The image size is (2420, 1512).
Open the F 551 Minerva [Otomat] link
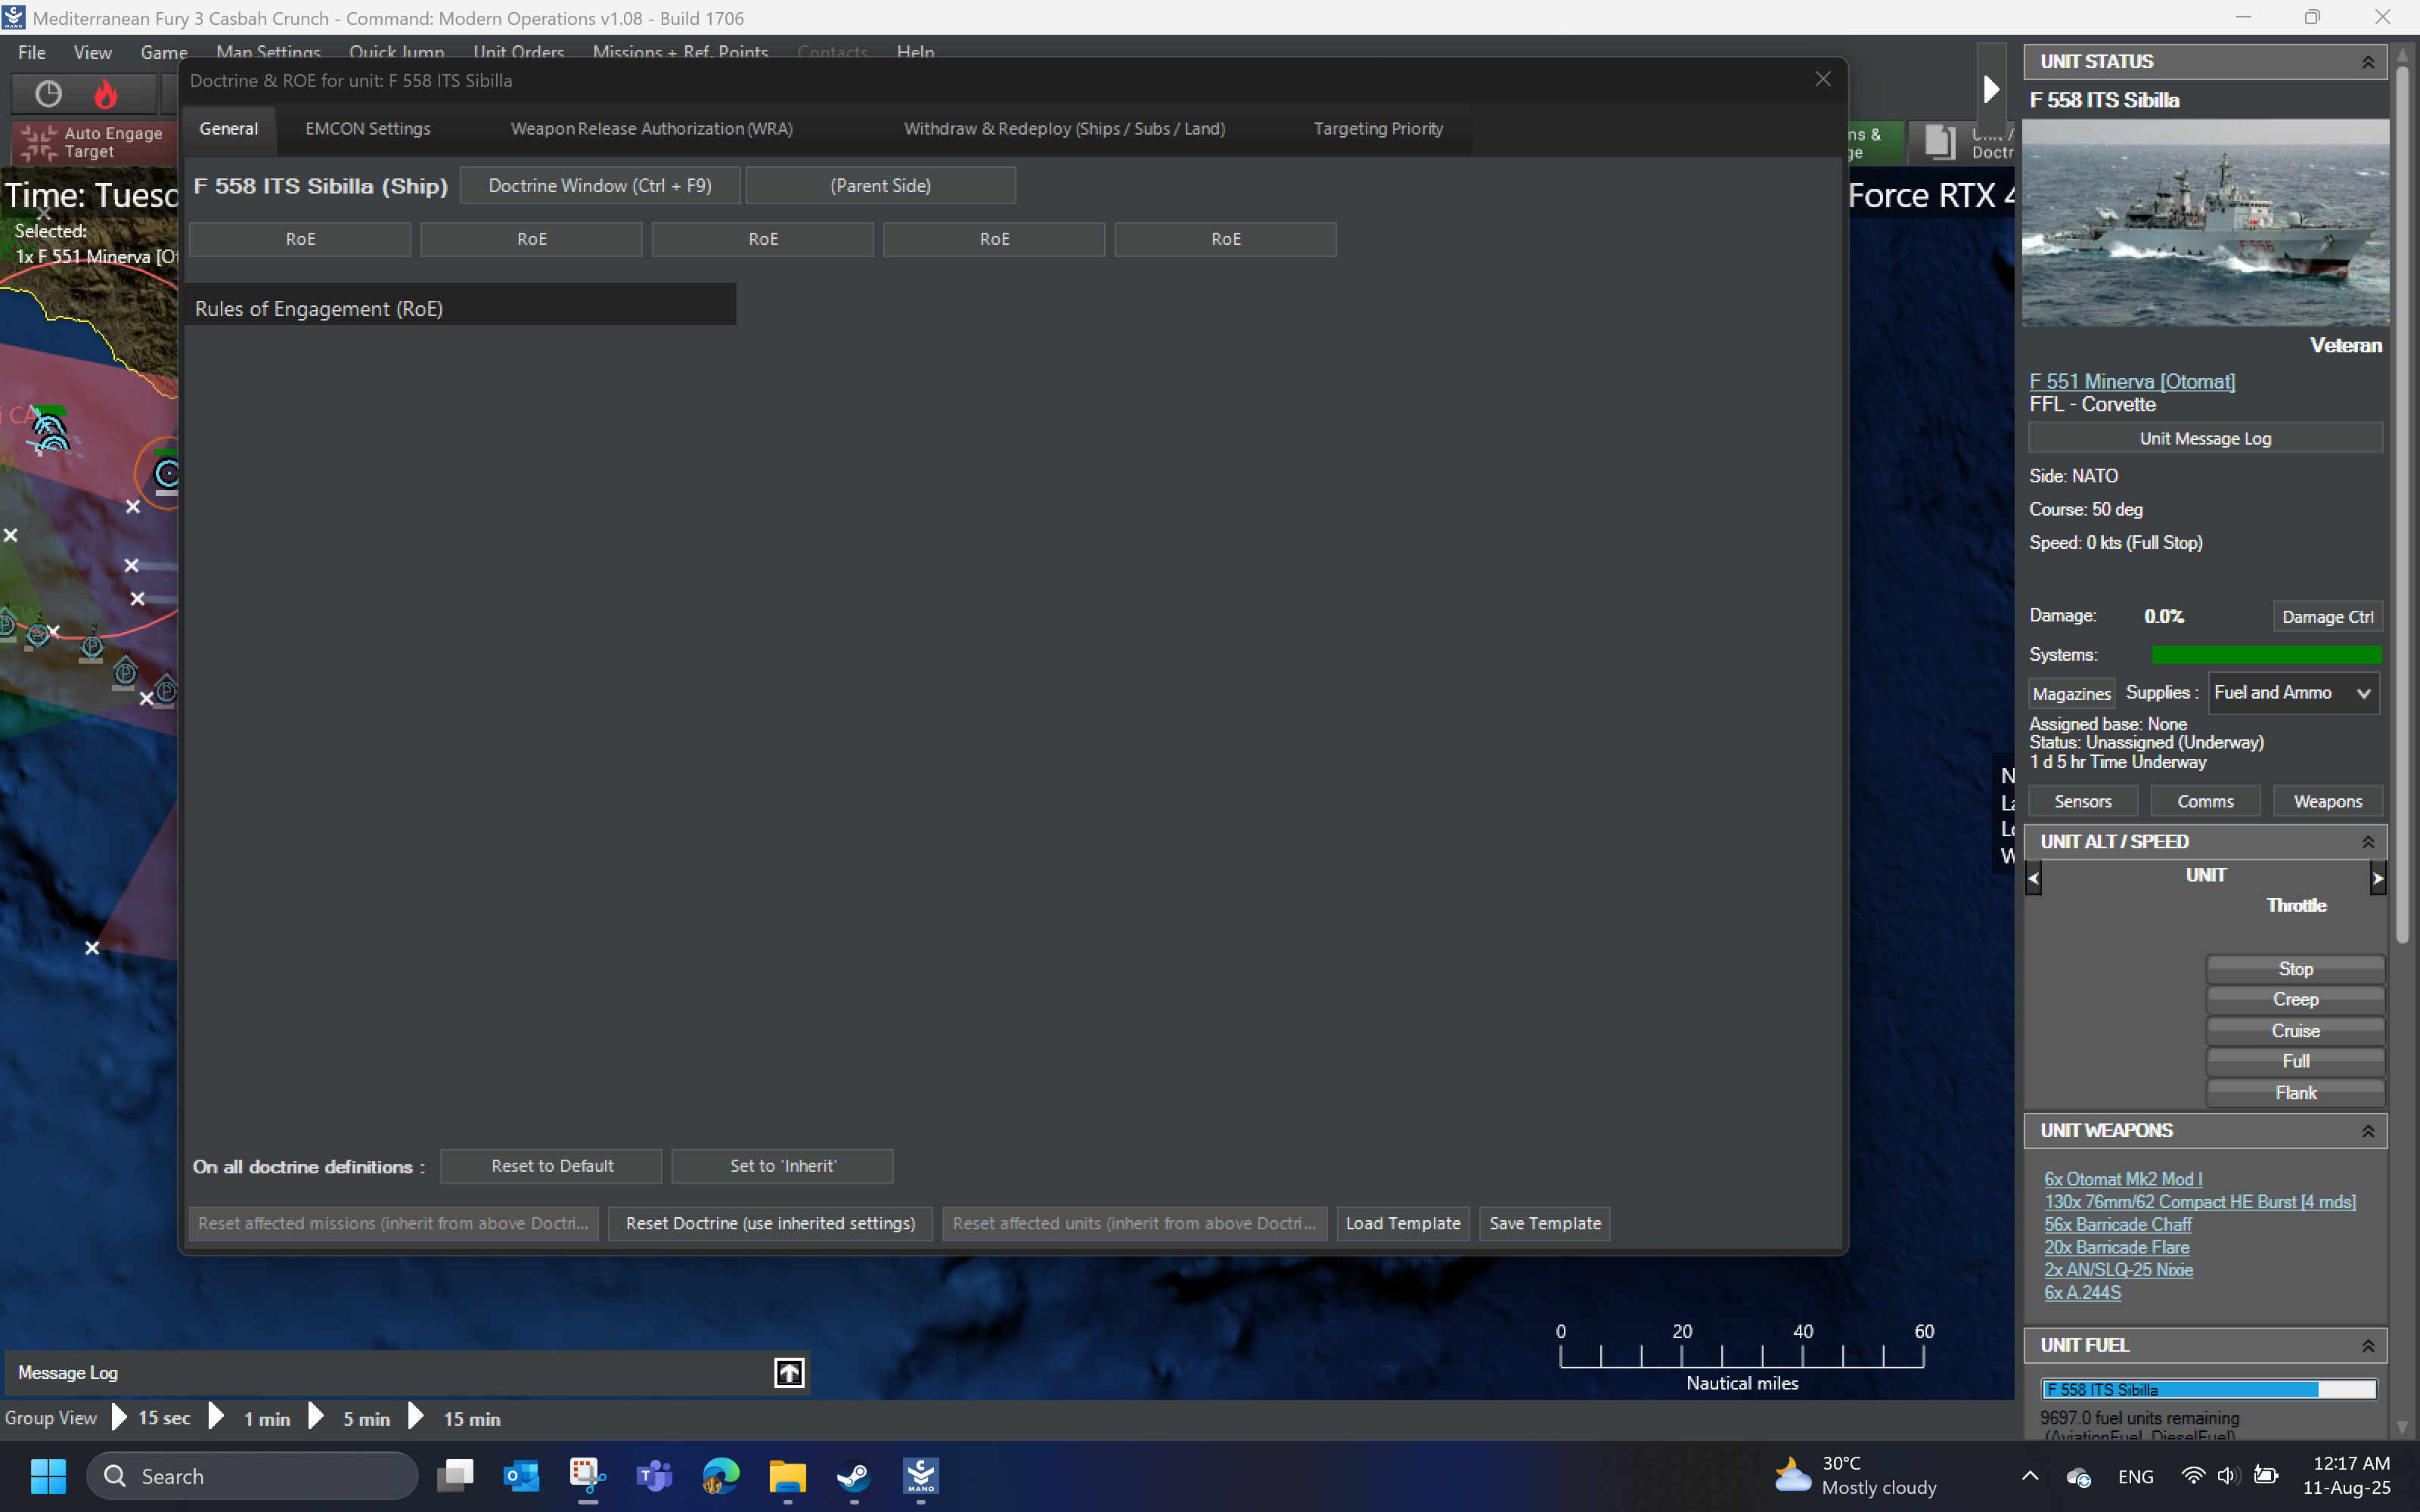coord(2130,381)
